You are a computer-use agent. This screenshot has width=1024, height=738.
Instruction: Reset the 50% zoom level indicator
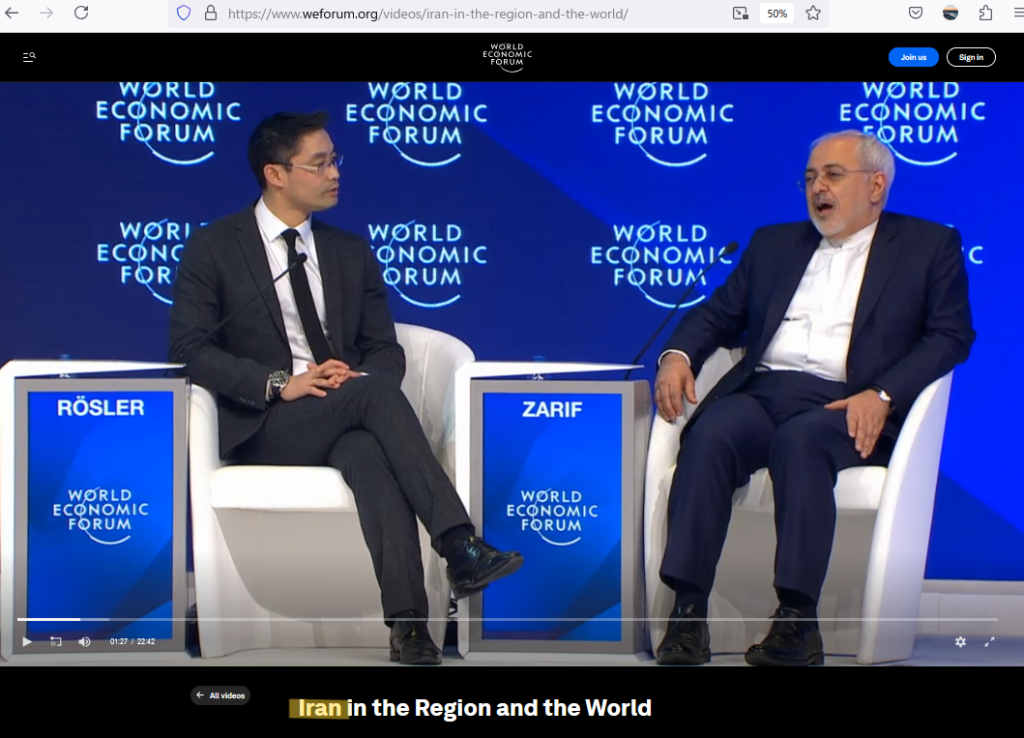point(776,13)
